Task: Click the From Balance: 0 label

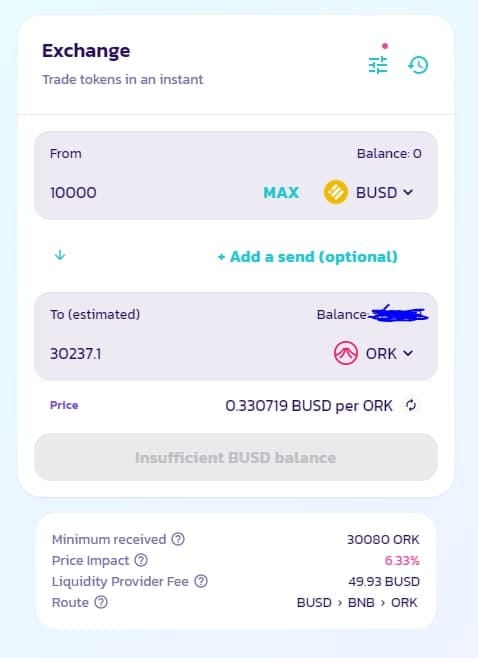Action: point(389,154)
